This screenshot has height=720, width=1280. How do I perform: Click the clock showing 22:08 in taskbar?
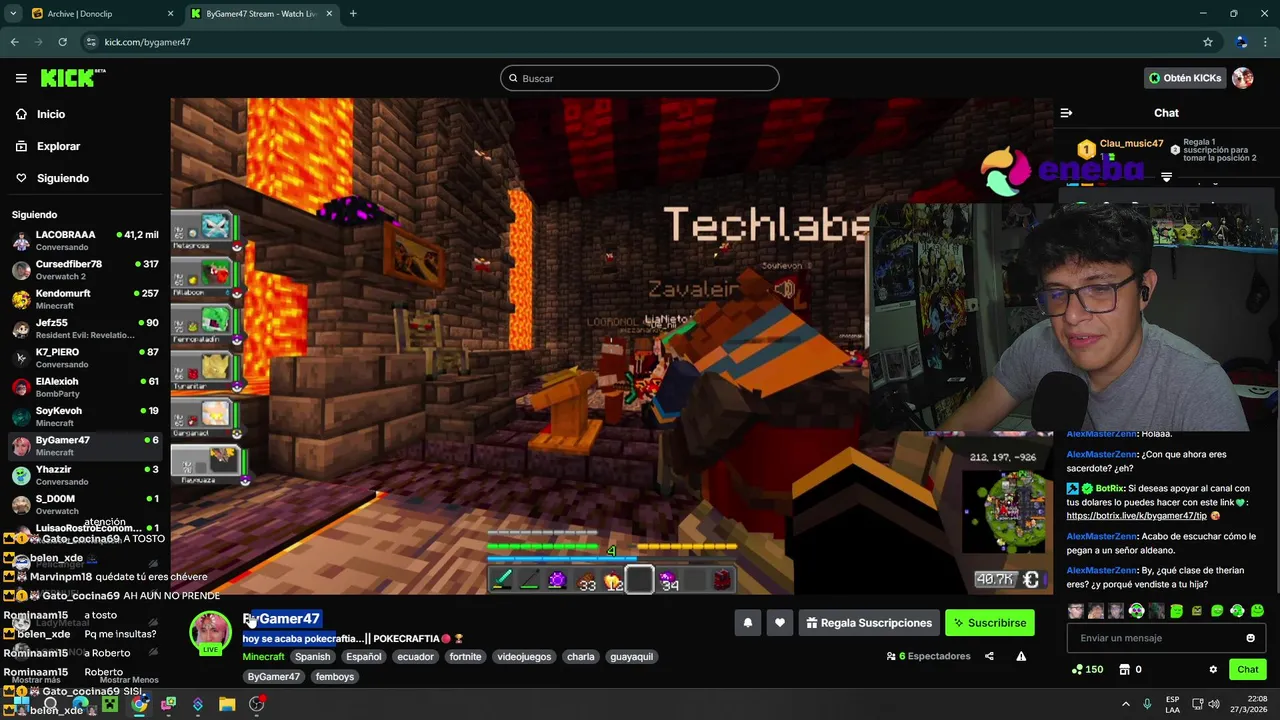coord(1257,704)
